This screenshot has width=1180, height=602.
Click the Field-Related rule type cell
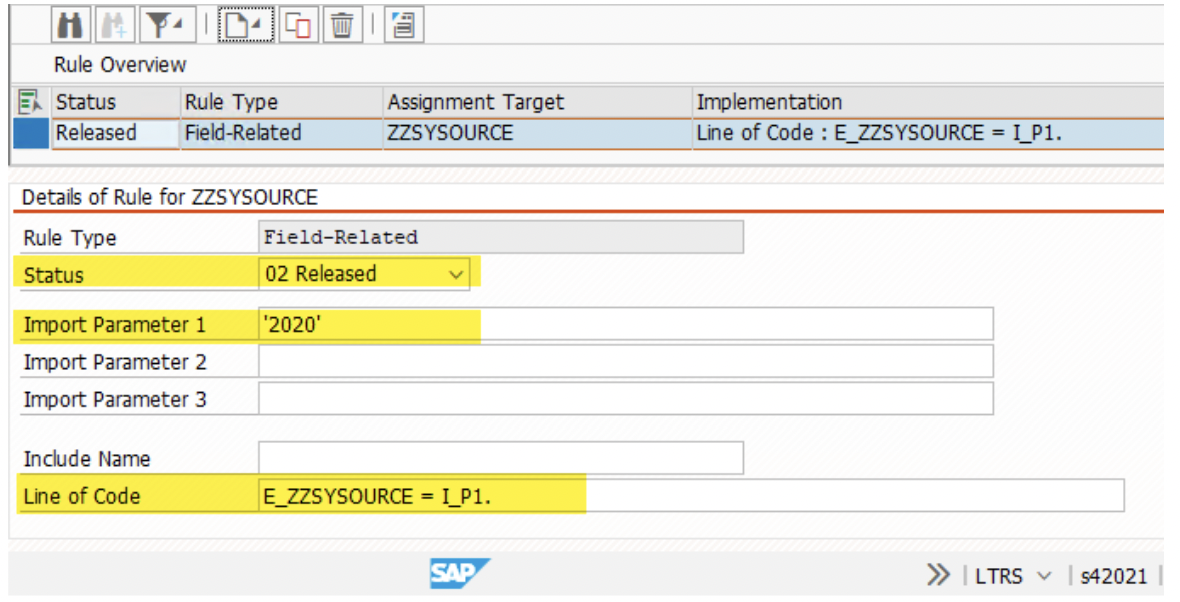tap(281, 133)
